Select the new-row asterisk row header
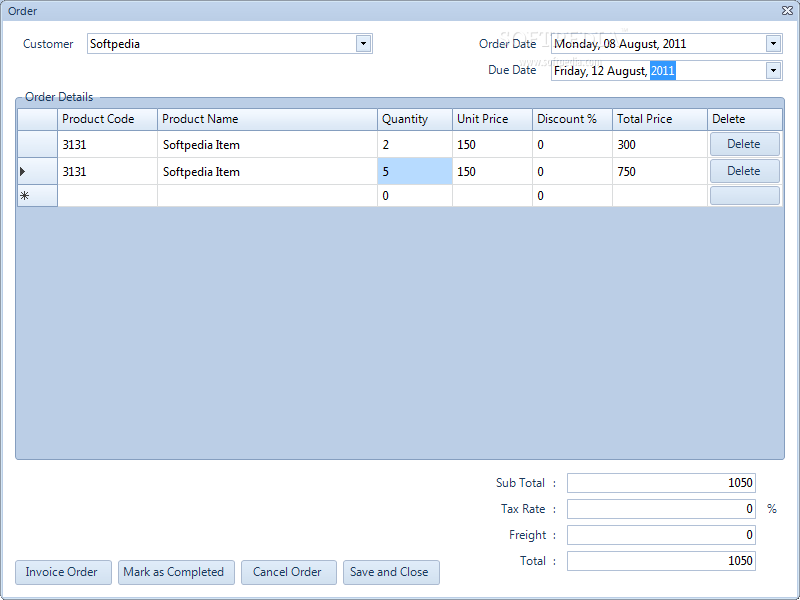This screenshot has width=800, height=600. pos(37,196)
